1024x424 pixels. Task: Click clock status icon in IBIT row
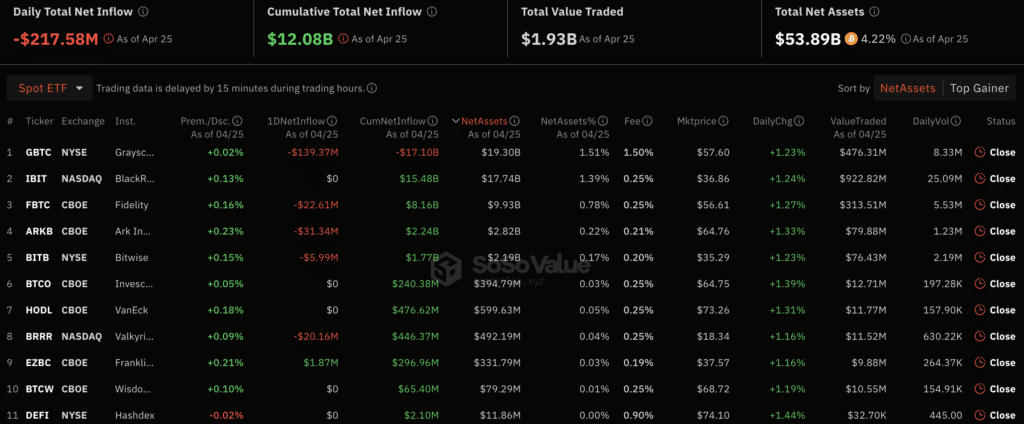pyautogui.click(x=980, y=178)
